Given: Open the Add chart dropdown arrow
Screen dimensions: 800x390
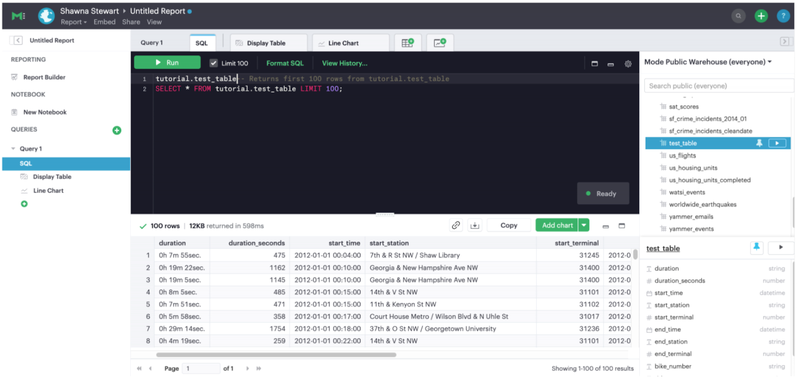Looking at the screenshot, I should (x=584, y=225).
